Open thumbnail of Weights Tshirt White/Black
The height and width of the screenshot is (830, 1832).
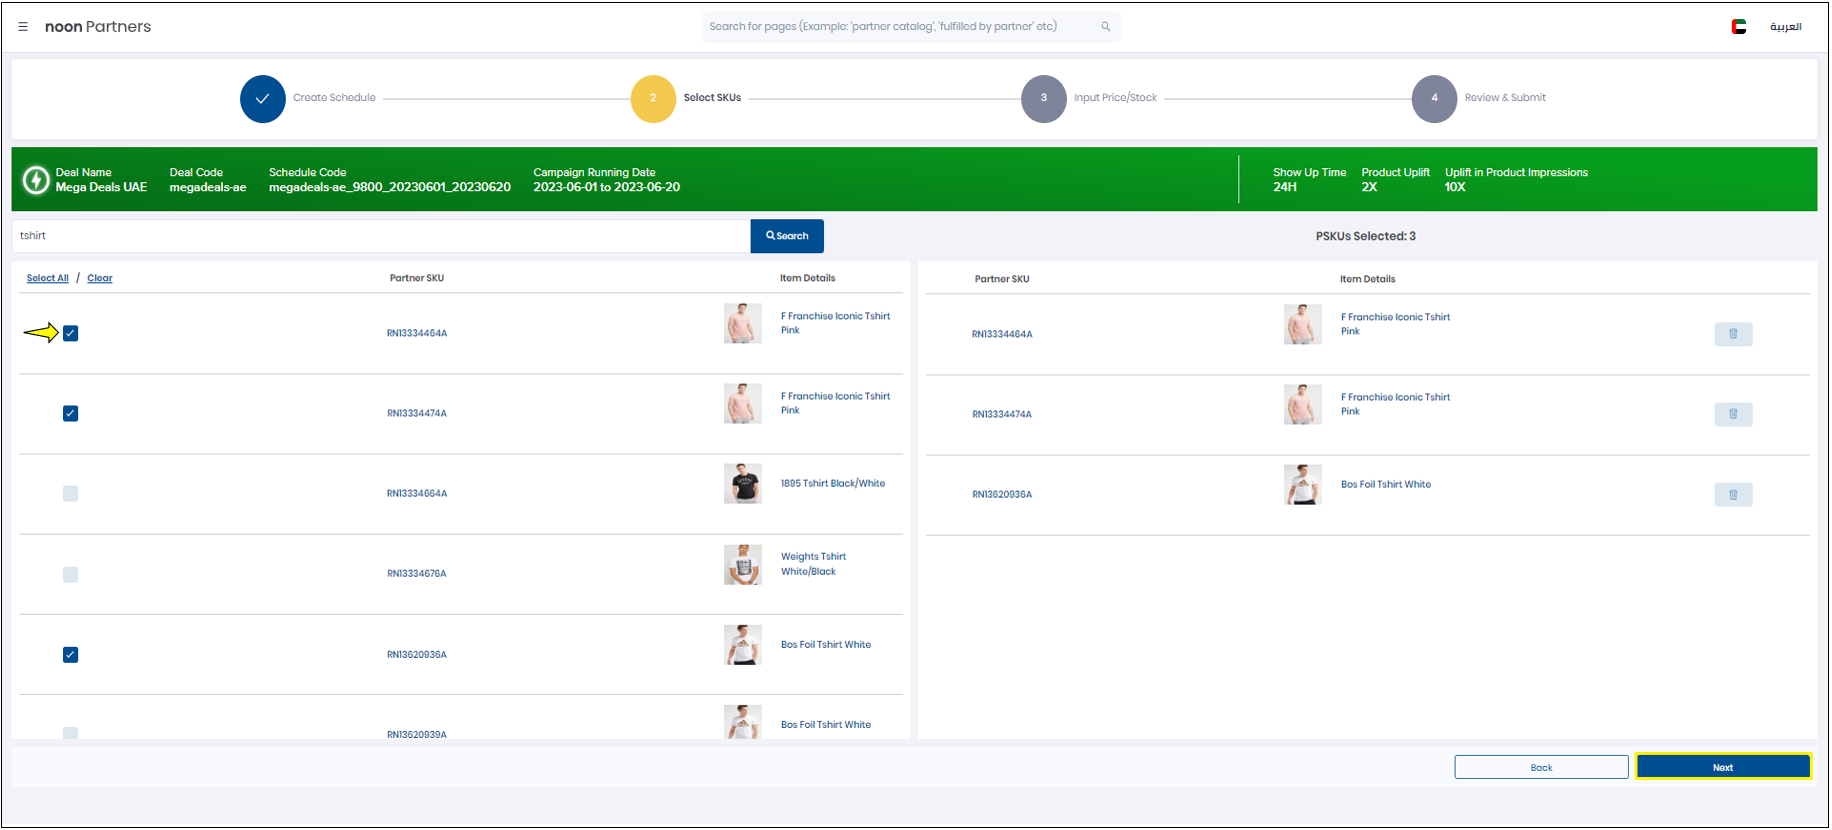pyautogui.click(x=742, y=565)
